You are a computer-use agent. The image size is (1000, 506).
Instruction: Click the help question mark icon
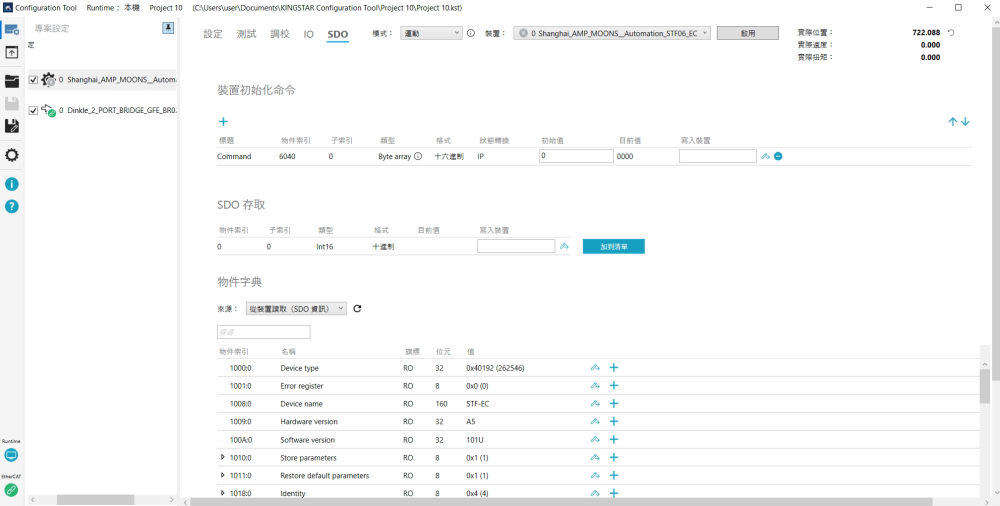[x=12, y=206]
